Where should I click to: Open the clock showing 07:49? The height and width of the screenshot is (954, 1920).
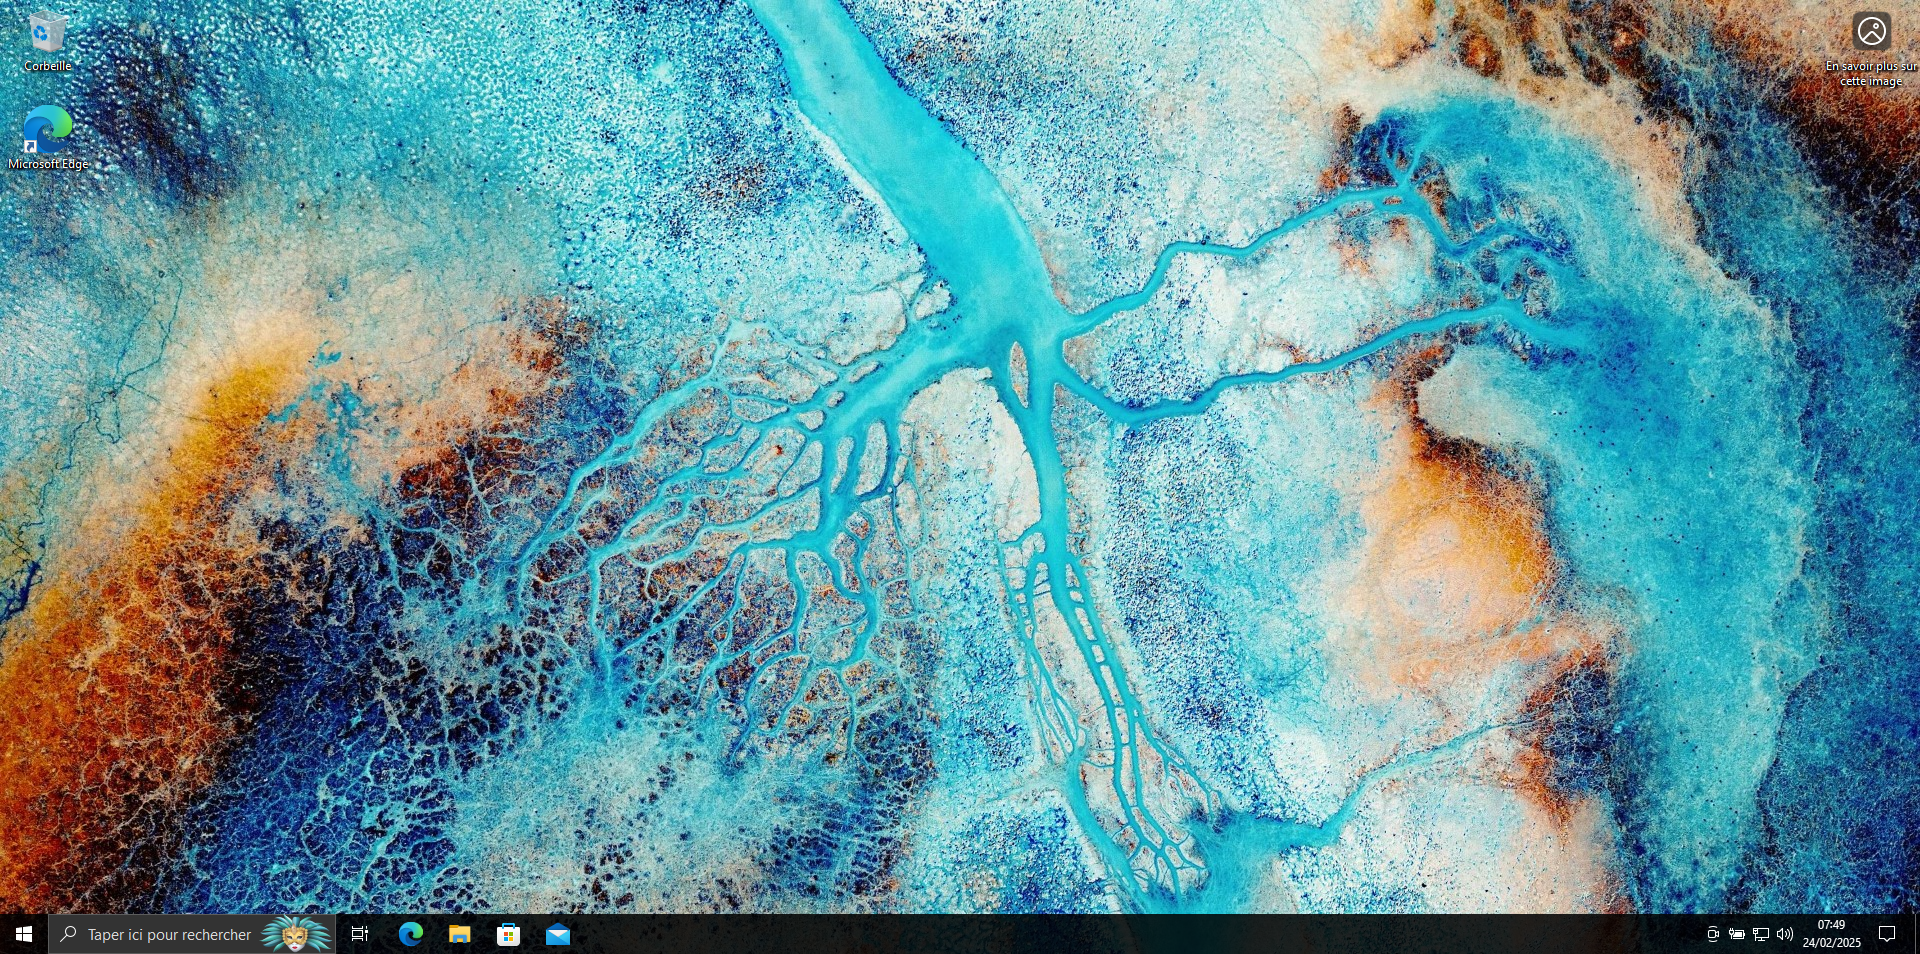click(1831, 934)
